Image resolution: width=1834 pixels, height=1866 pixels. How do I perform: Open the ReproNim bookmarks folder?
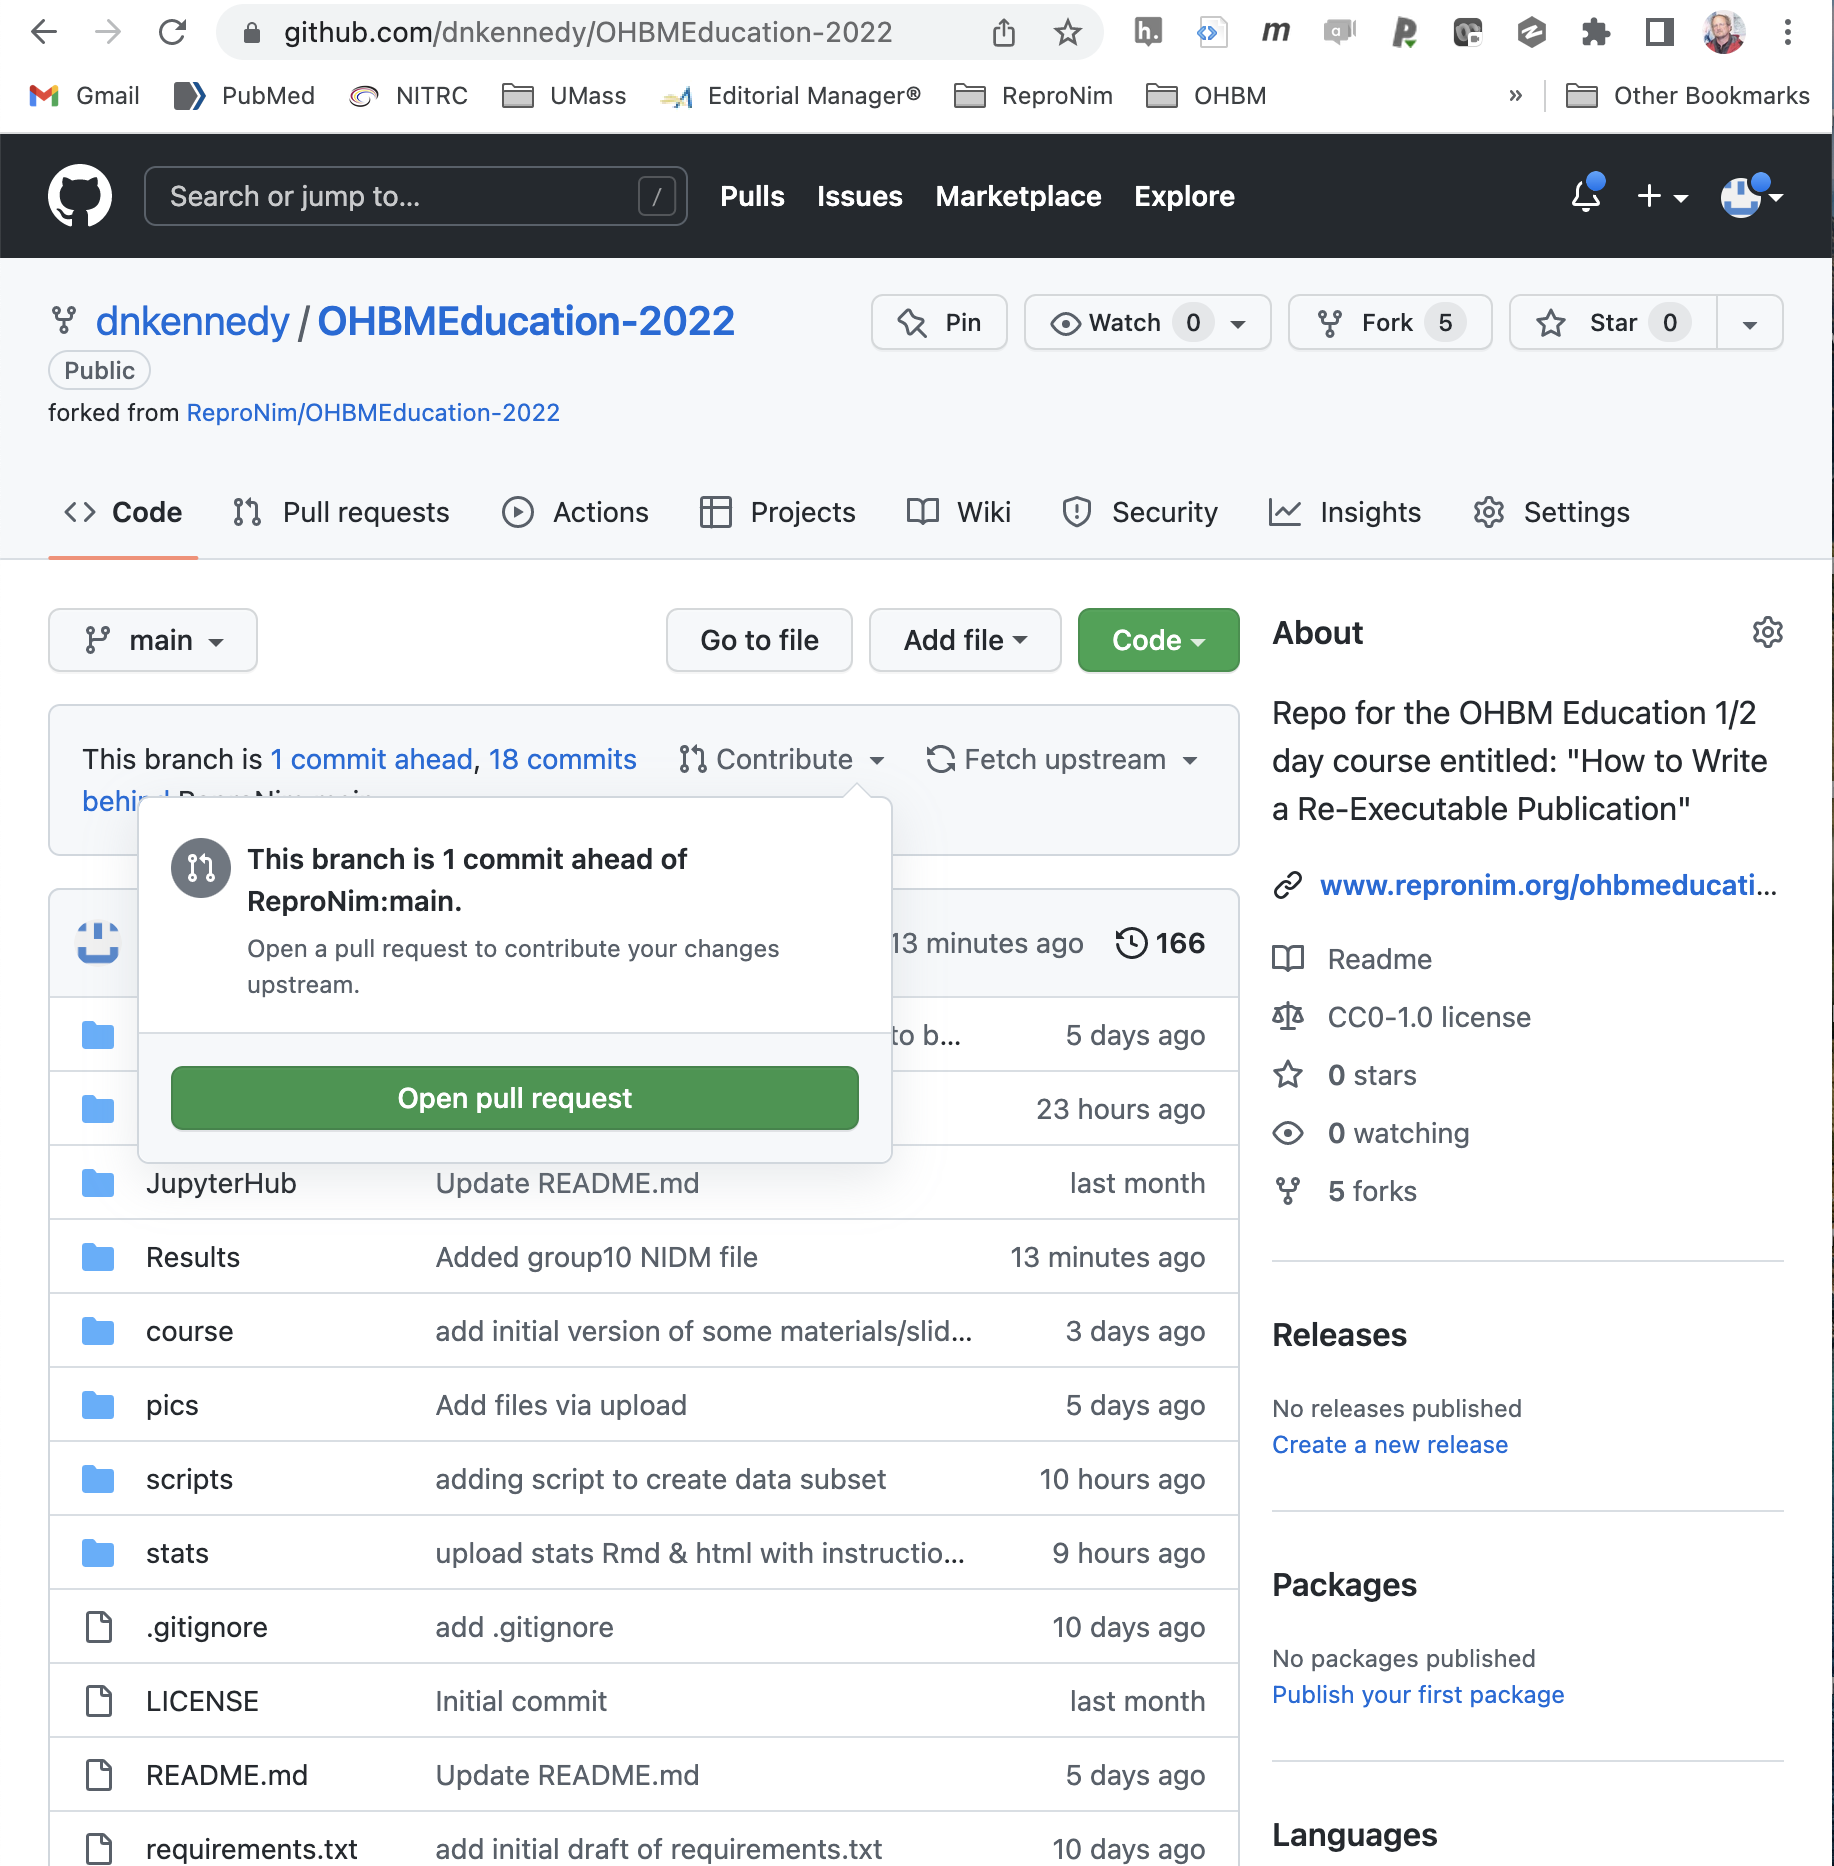1033,96
